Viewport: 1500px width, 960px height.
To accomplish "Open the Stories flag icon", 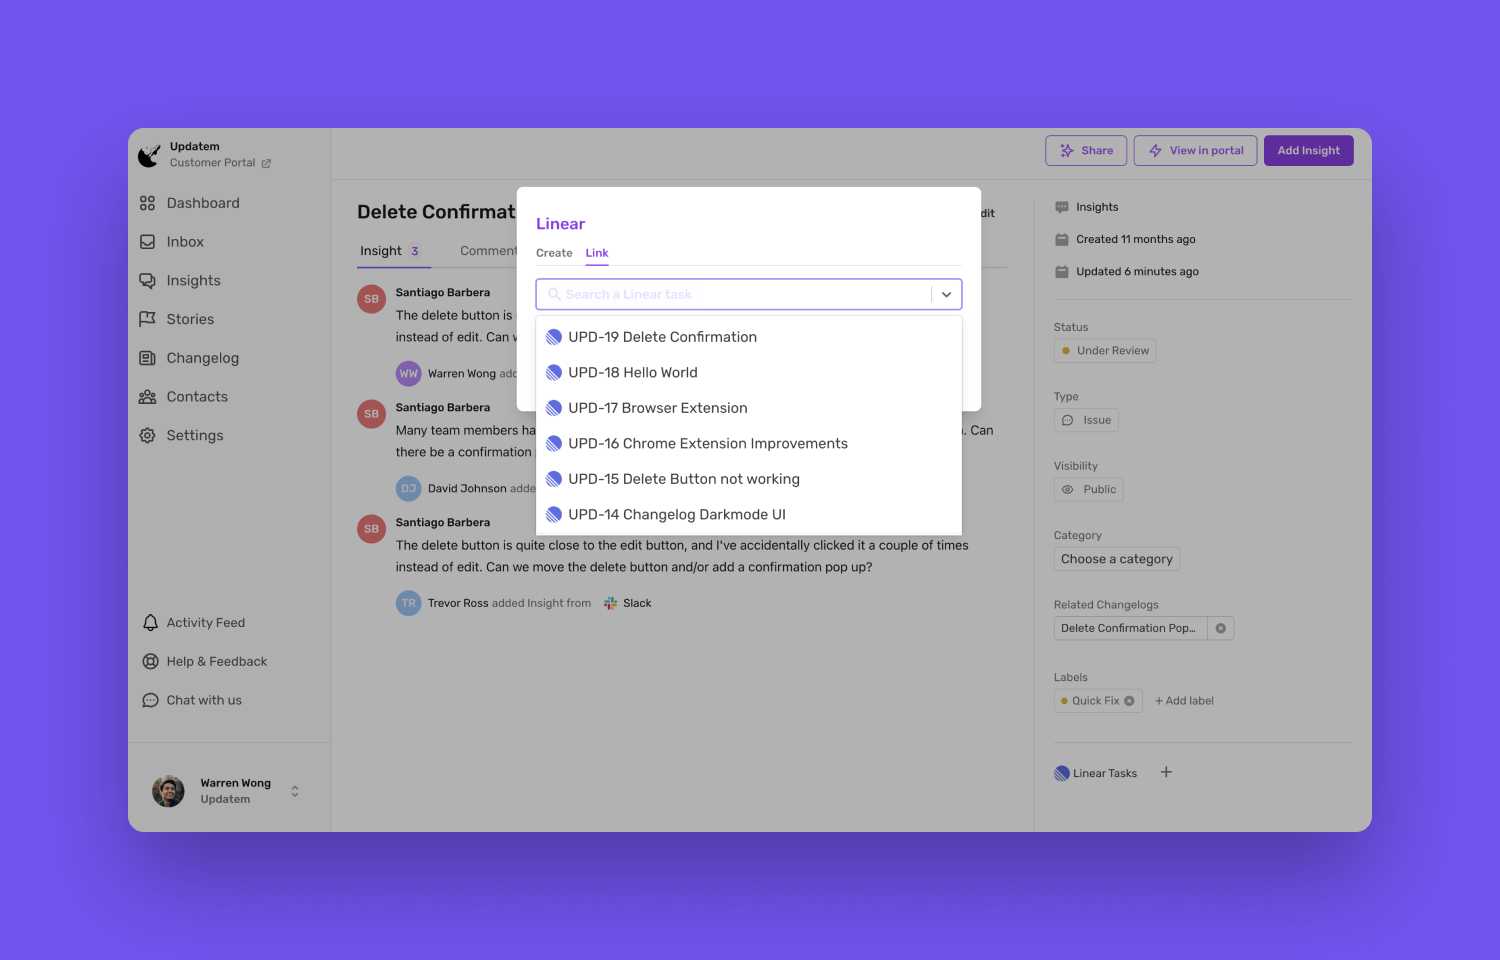I will 147,319.
